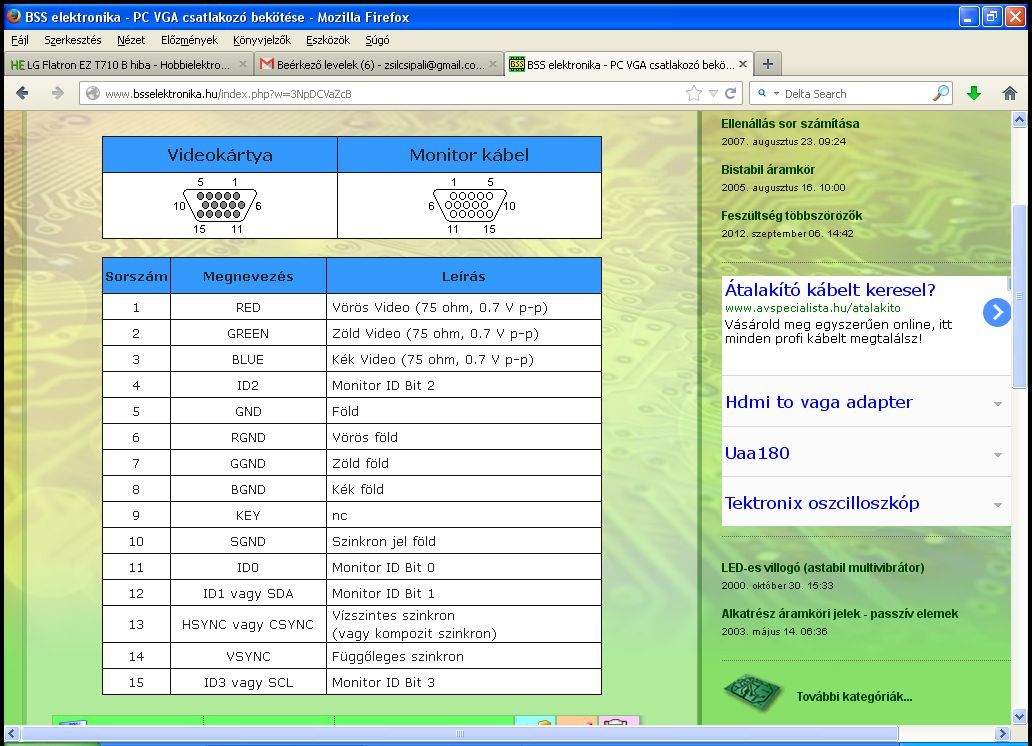The image size is (1032, 746).
Task: Click the site identity globe icon
Action: pos(93,93)
